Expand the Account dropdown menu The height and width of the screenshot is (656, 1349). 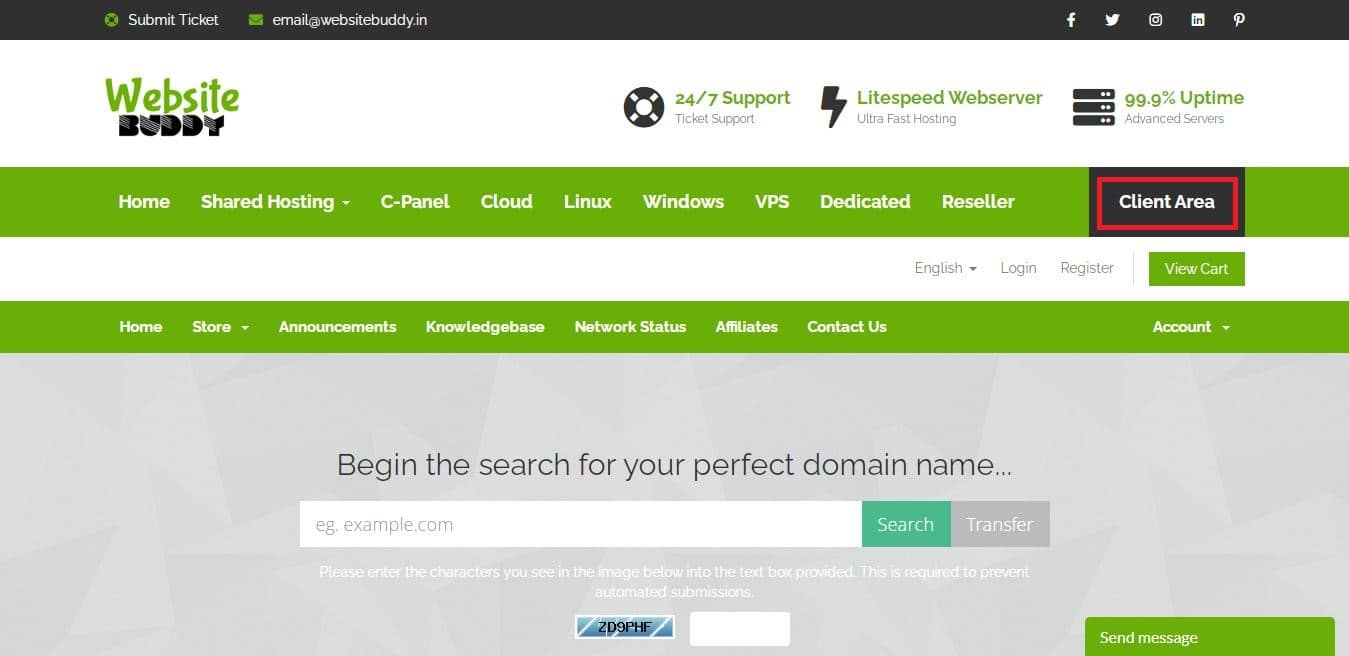(x=1190, y=327)
